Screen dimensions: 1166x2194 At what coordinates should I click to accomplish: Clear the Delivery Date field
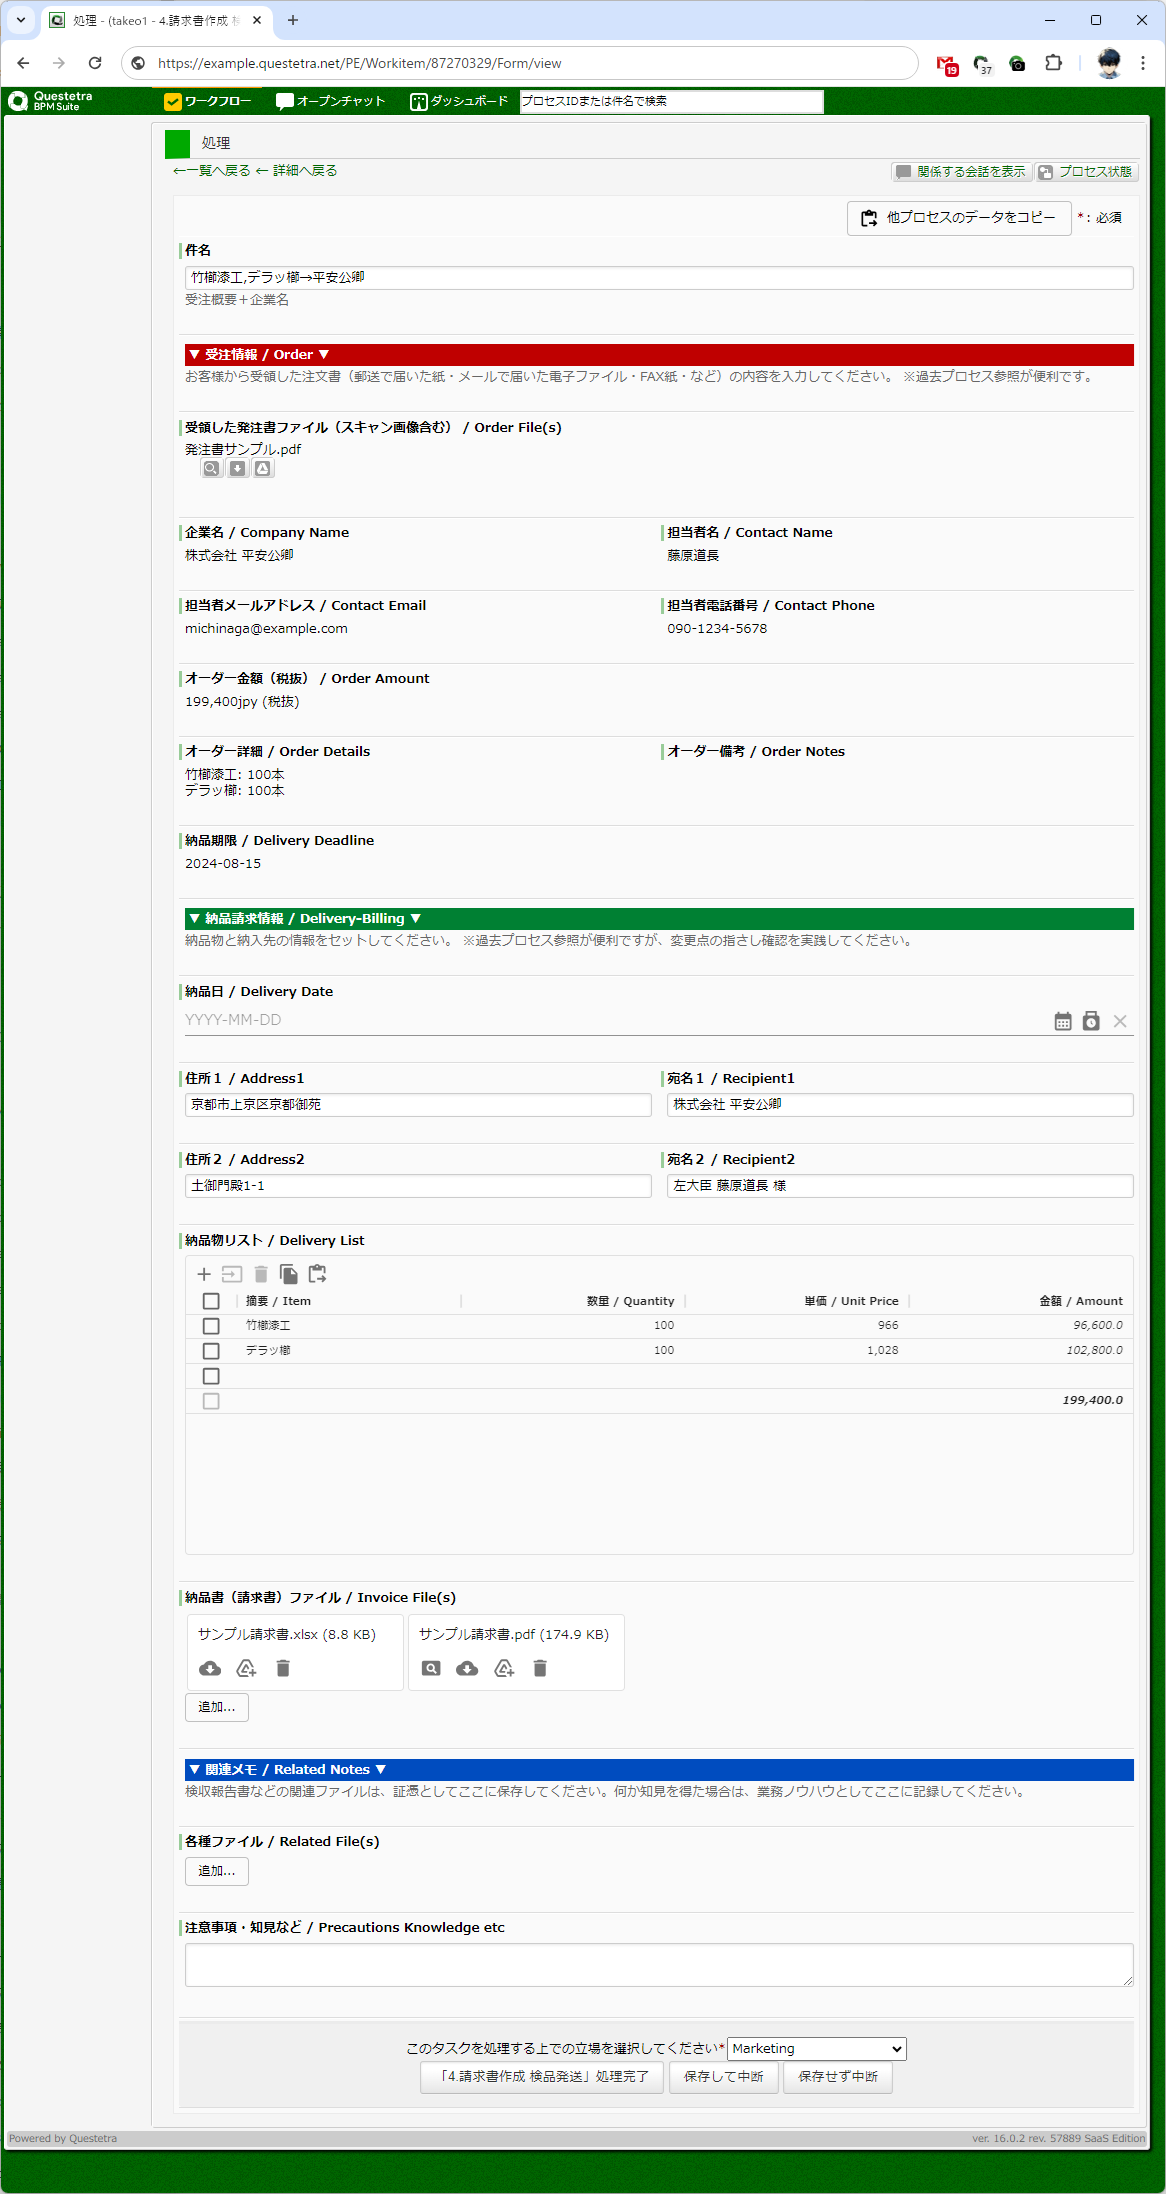pyautogui.click(x=1120, y=1021)
